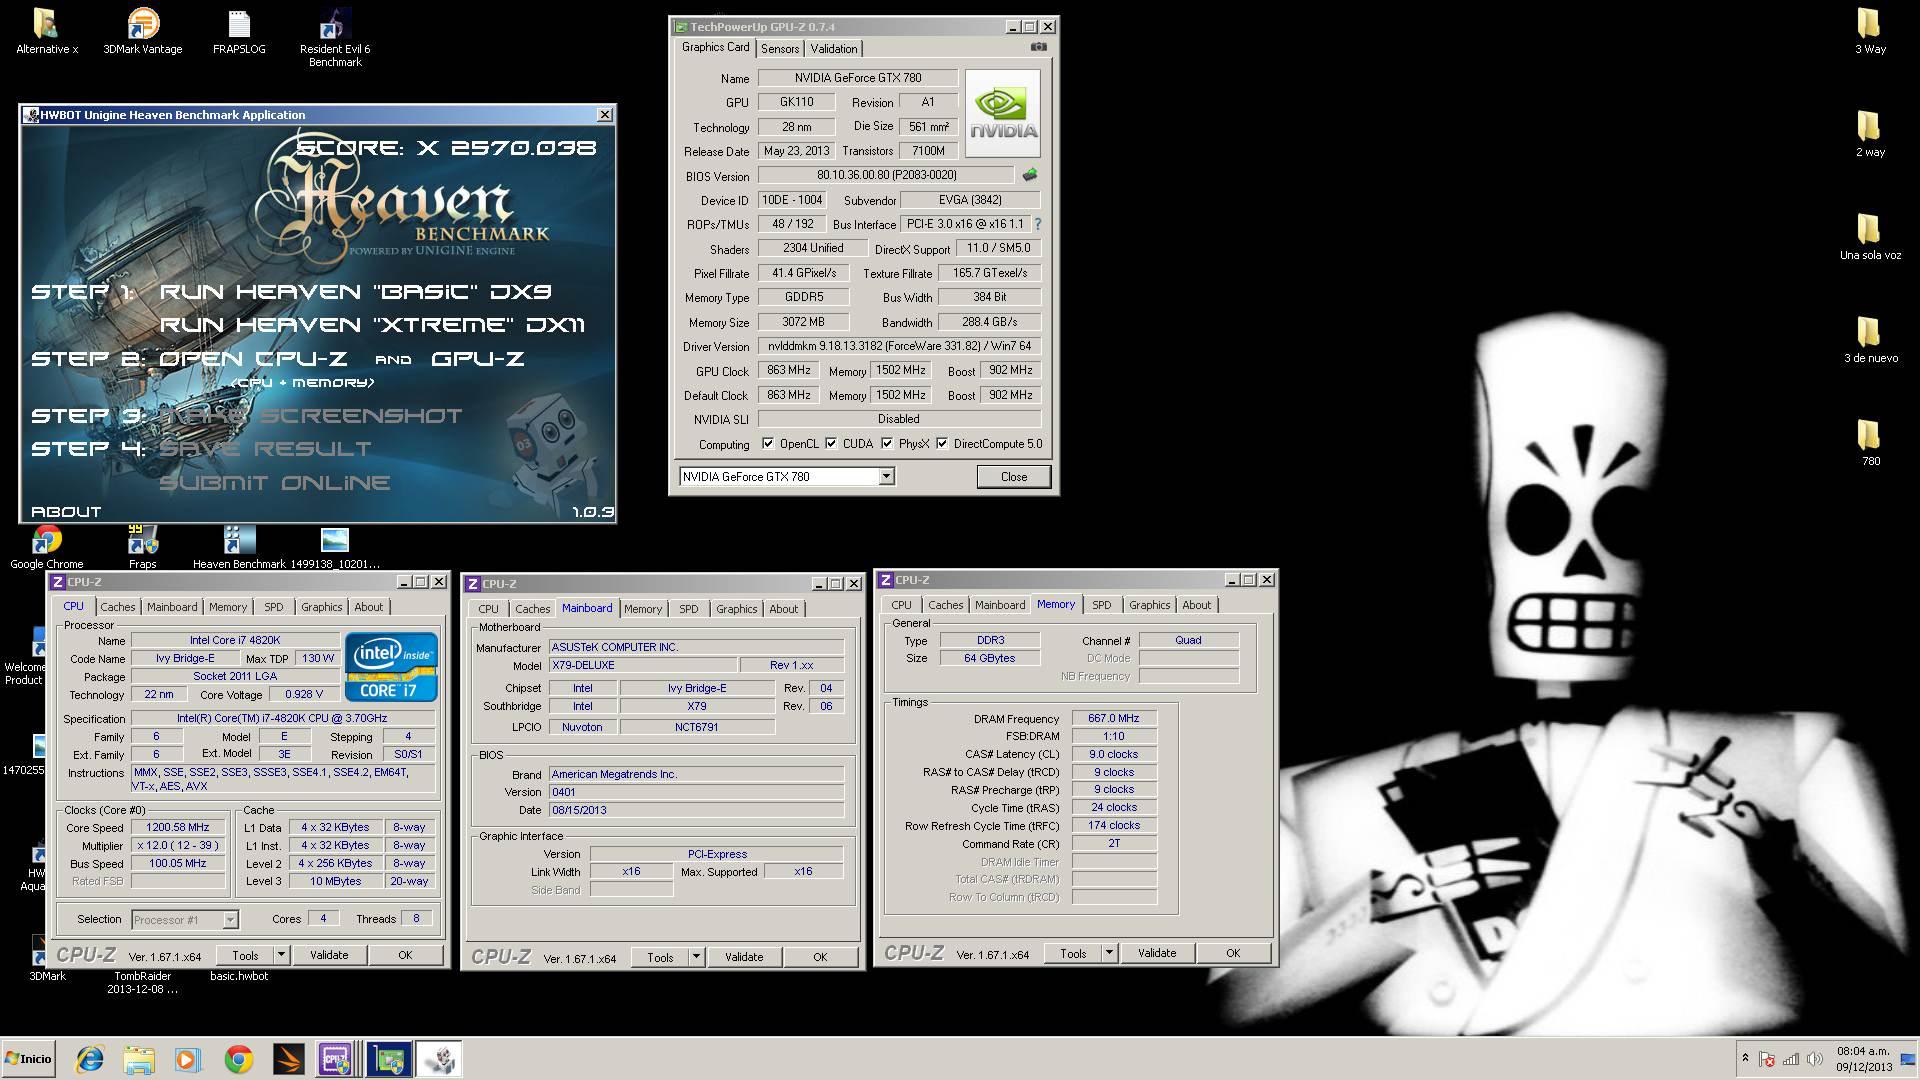
Task: Open the 1499138_10201 image file
Action: click(x=335, y=547)
